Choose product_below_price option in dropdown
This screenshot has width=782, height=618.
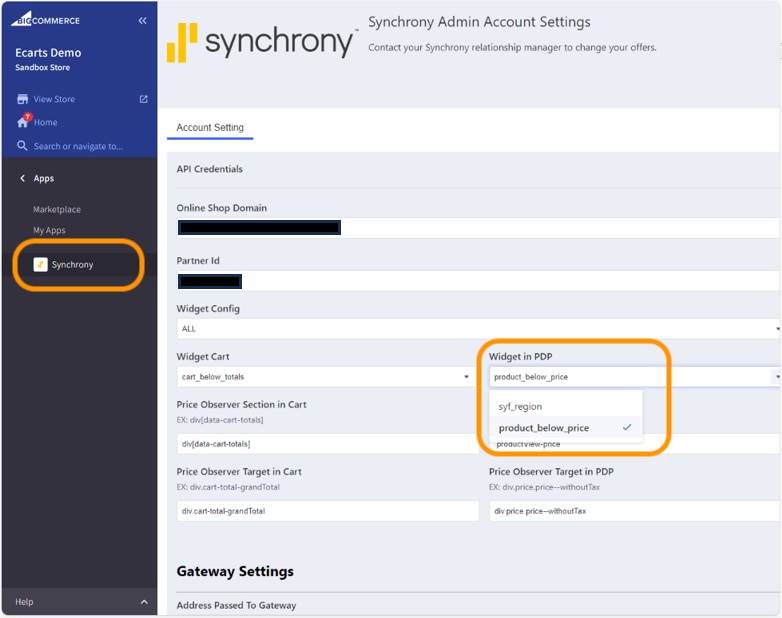click(566, 427)
